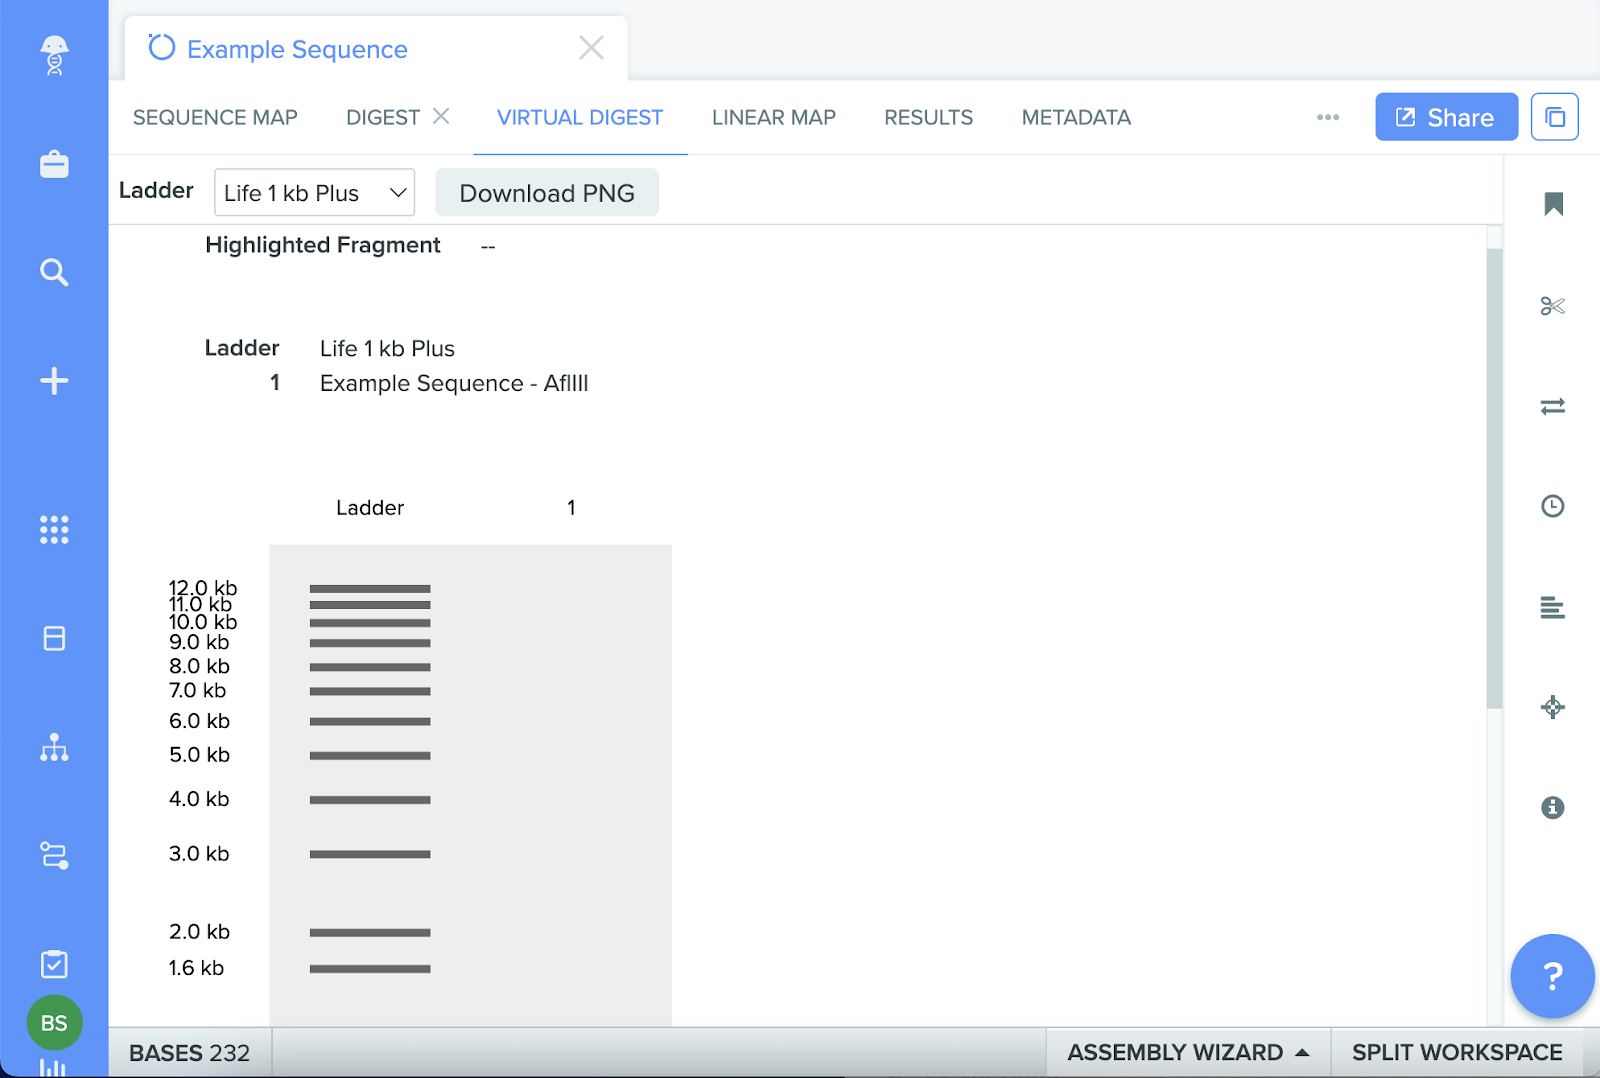Switch to the Sequence Map tab
1600x1078 pixels.
click(215, 117)
